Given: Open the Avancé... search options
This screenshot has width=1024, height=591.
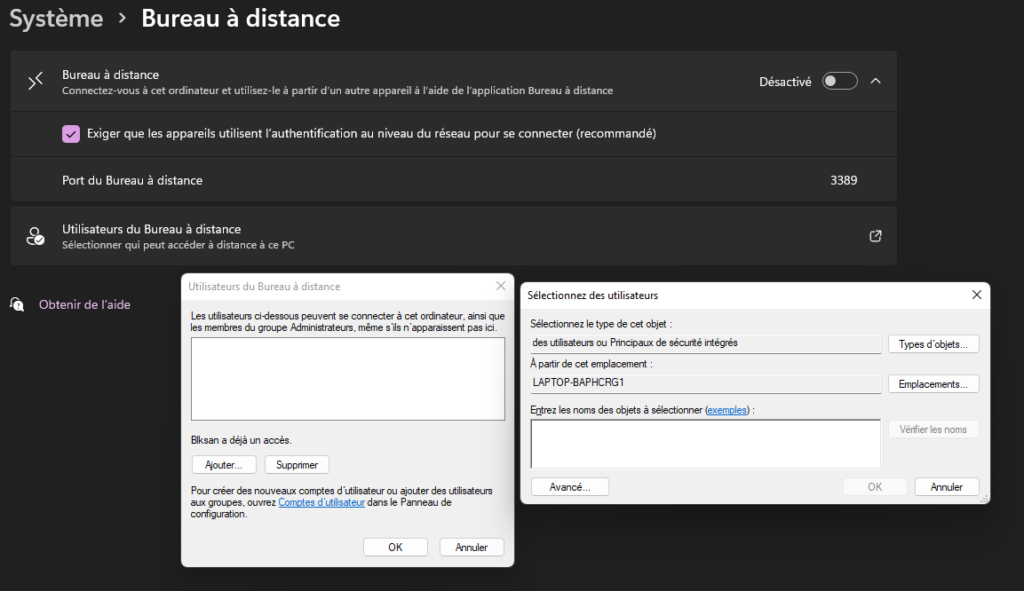Looking at the screenshot, I should (x=570, y=487).
